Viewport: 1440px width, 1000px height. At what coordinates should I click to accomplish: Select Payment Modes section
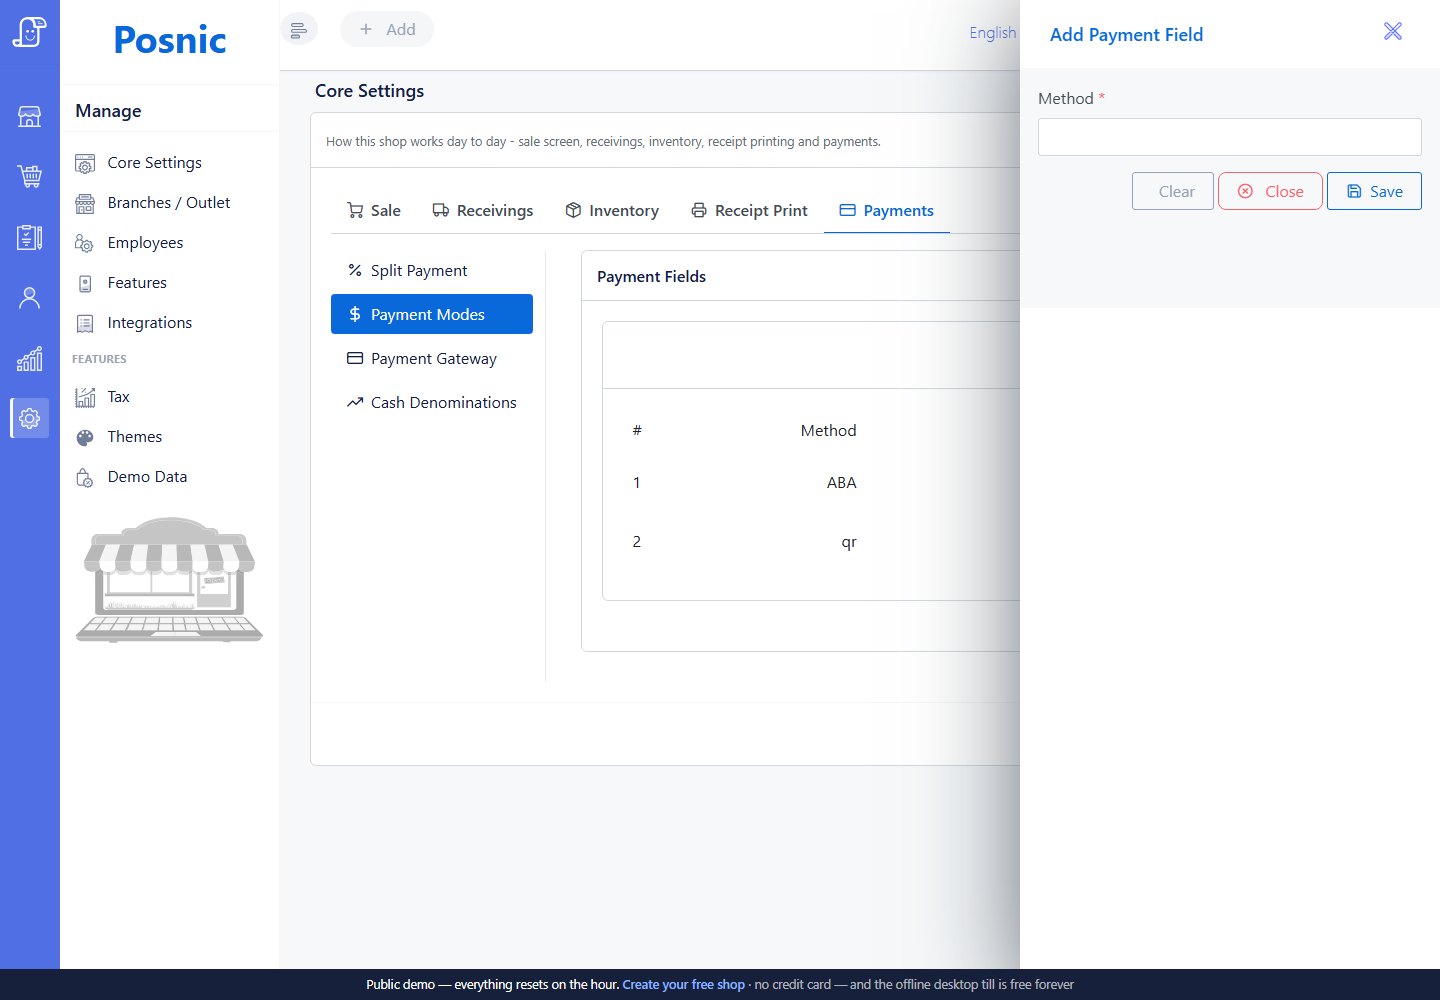point(432,314)
